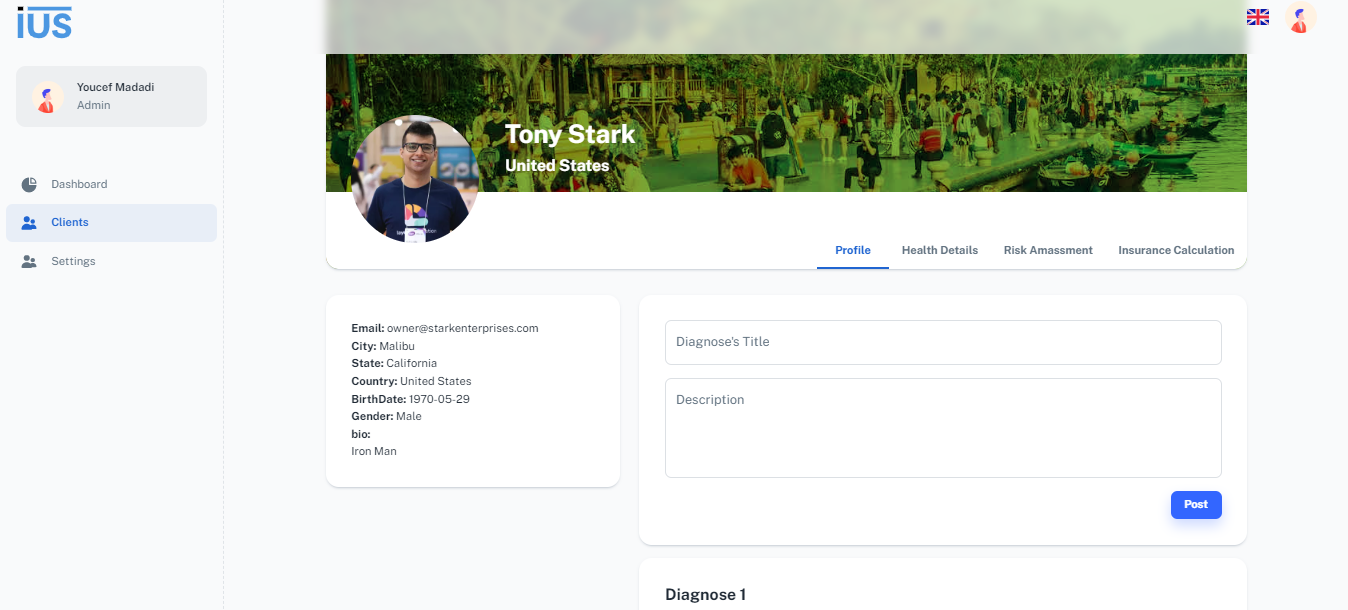The image size is (1348, 610).
Task: Switch to the Health Details tab
Action: [x=940, y=250]
